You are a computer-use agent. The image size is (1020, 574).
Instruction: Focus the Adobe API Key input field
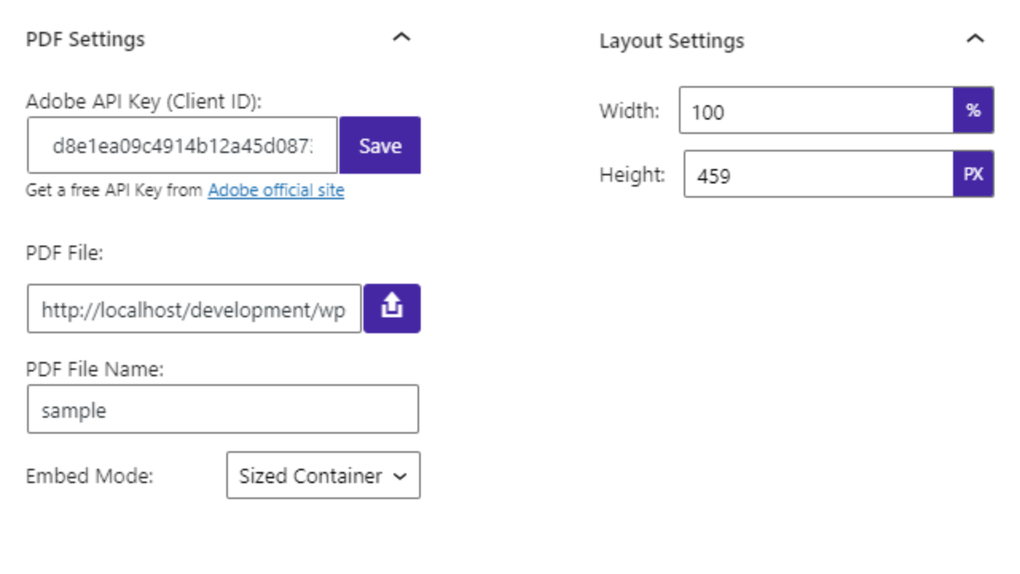click(x=182, y=146)
